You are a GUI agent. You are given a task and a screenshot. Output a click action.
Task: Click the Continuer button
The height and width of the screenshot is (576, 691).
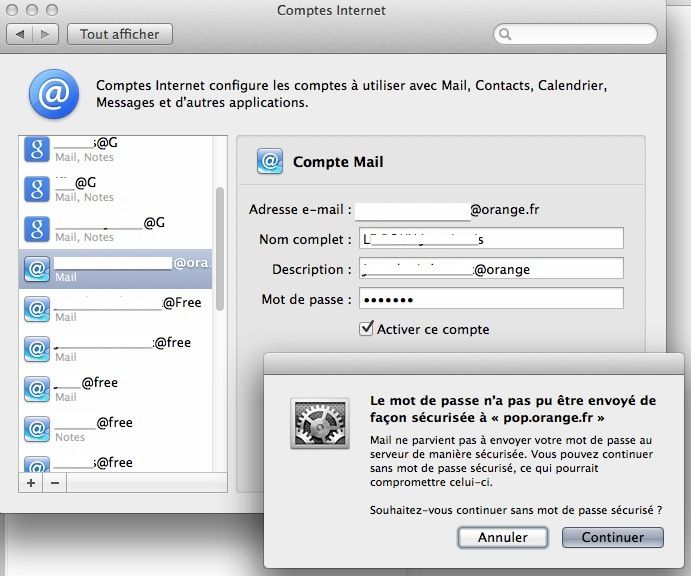point(613,537)
